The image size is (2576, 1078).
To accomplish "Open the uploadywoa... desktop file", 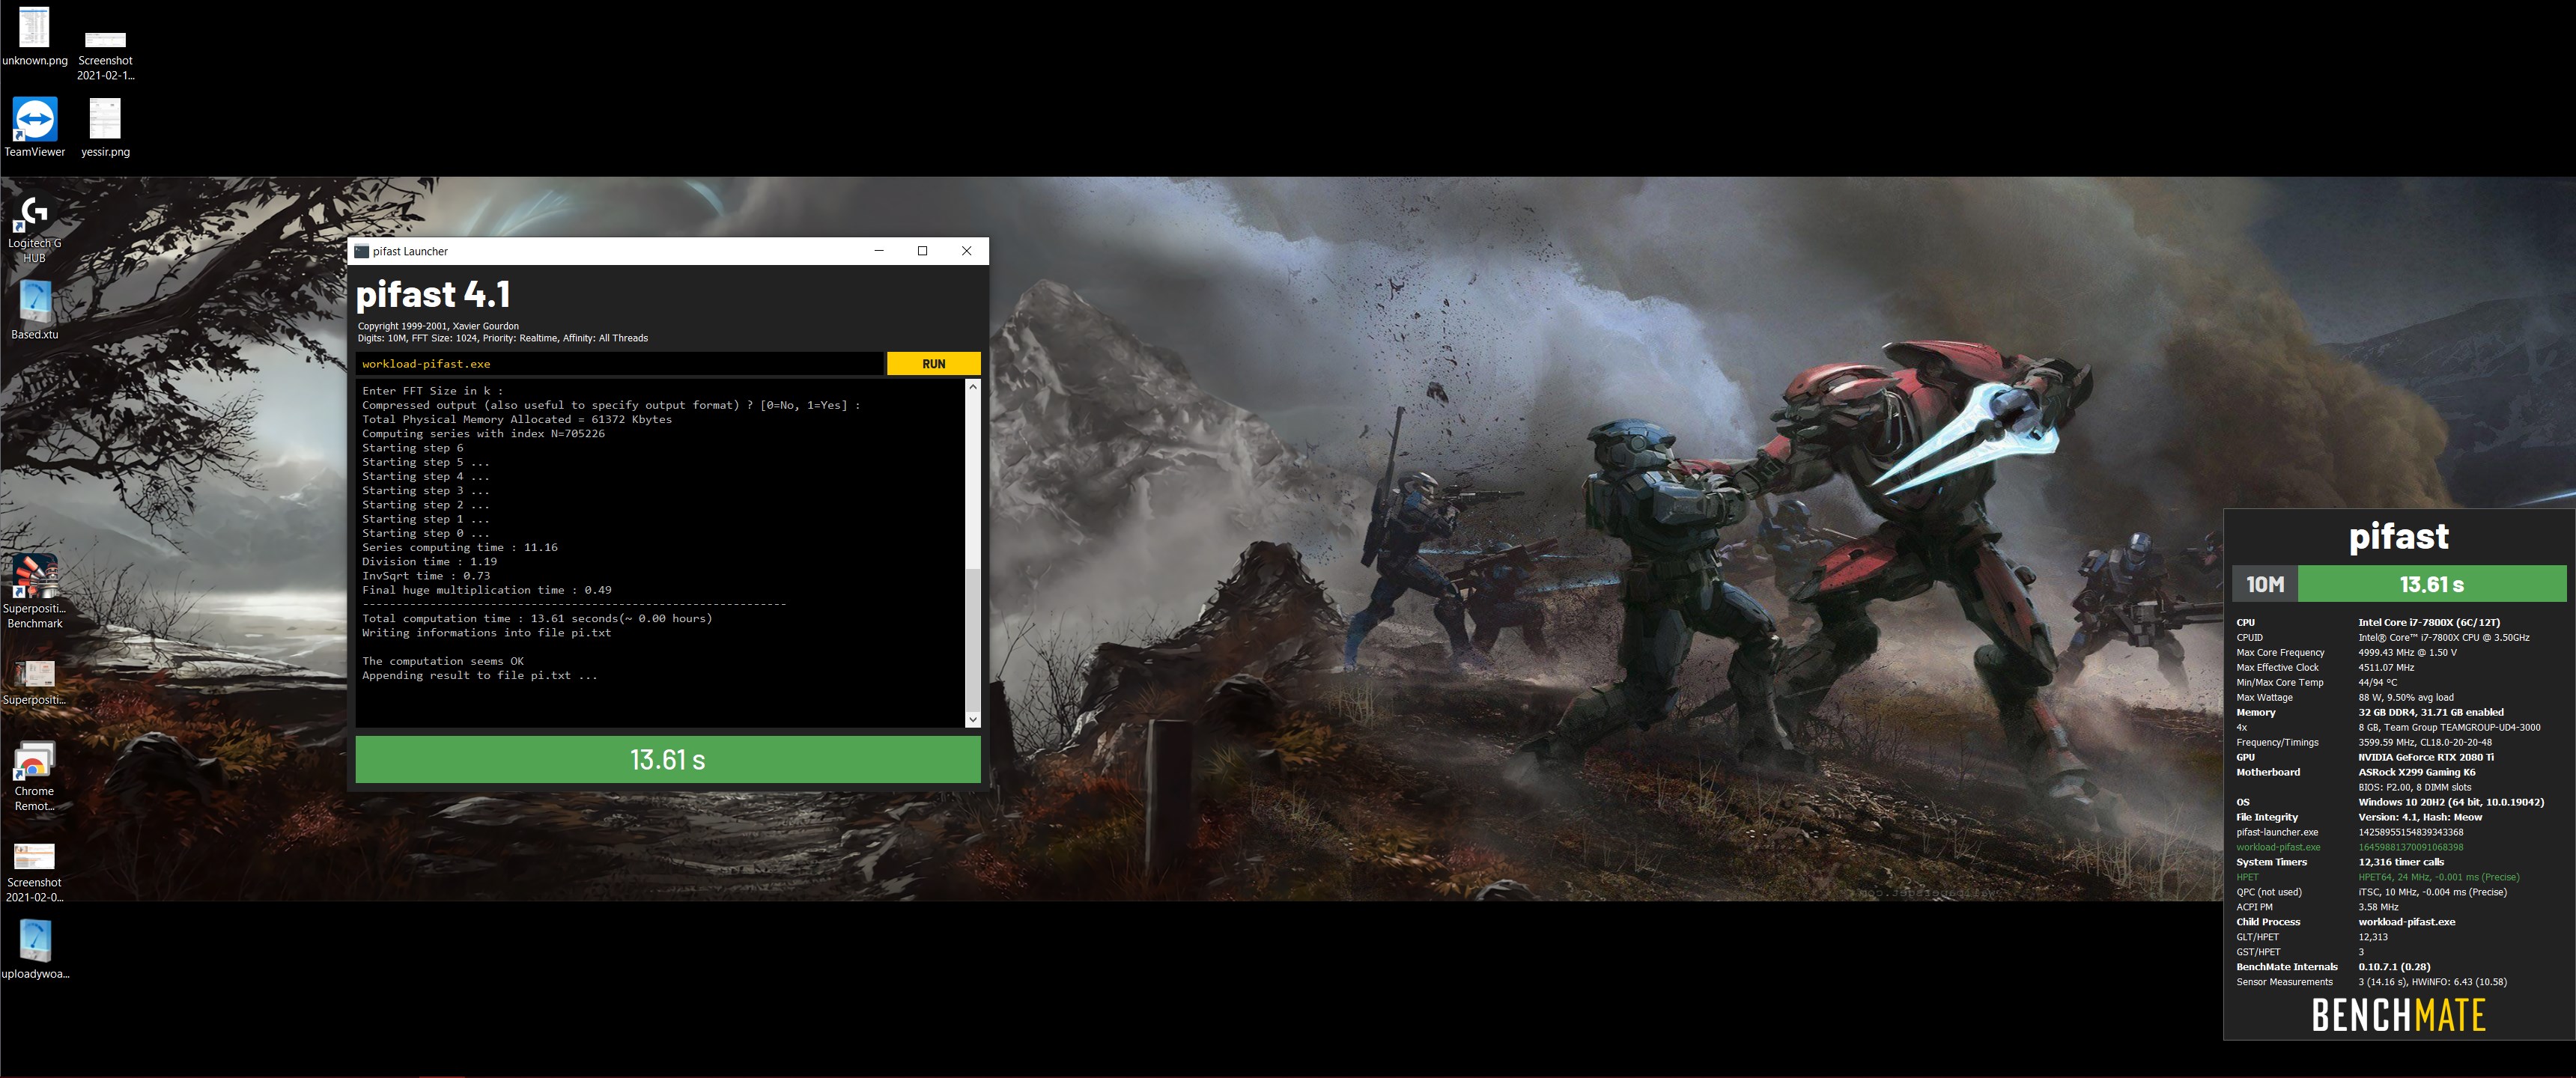I will coord(34,950).
